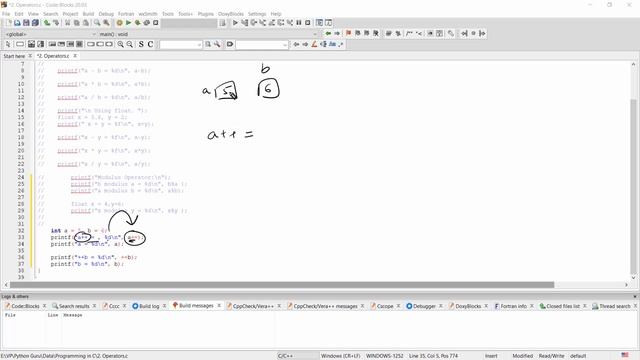Open the Closed files list tab
The image size is (640, 360).
[x=563, y=306]
